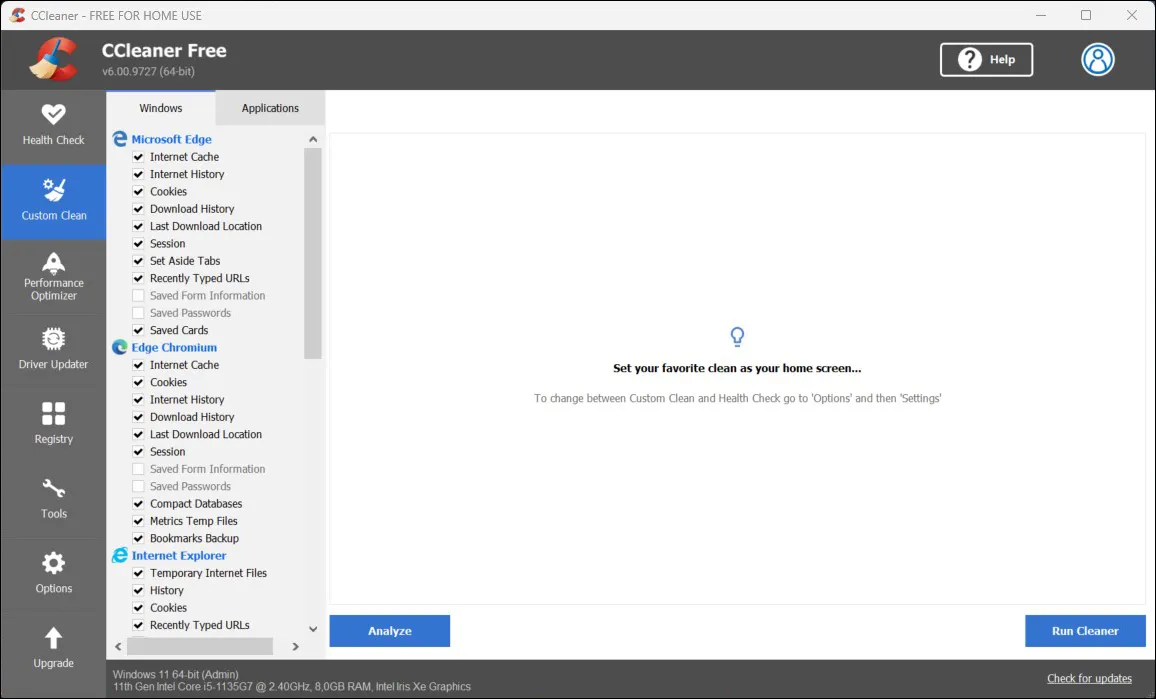Select the Custom Clean broom icon
This screenshot has height=699, width=1156.
54,190
